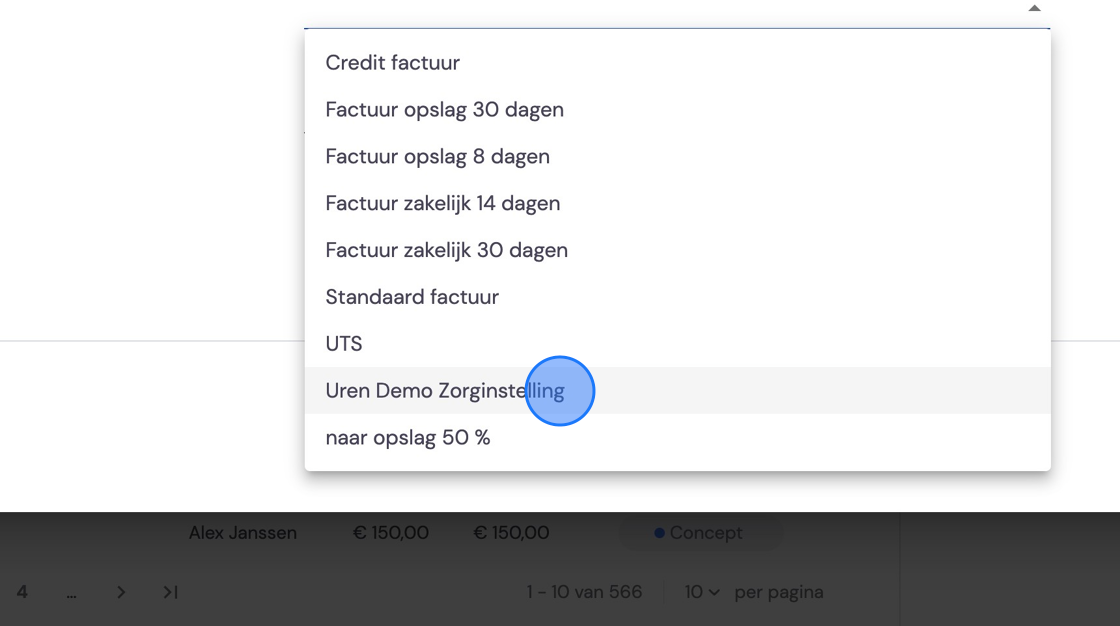1120x626 pixels.
Task: Select Factuur opslag 8 dagen
Action: [677, 156]
